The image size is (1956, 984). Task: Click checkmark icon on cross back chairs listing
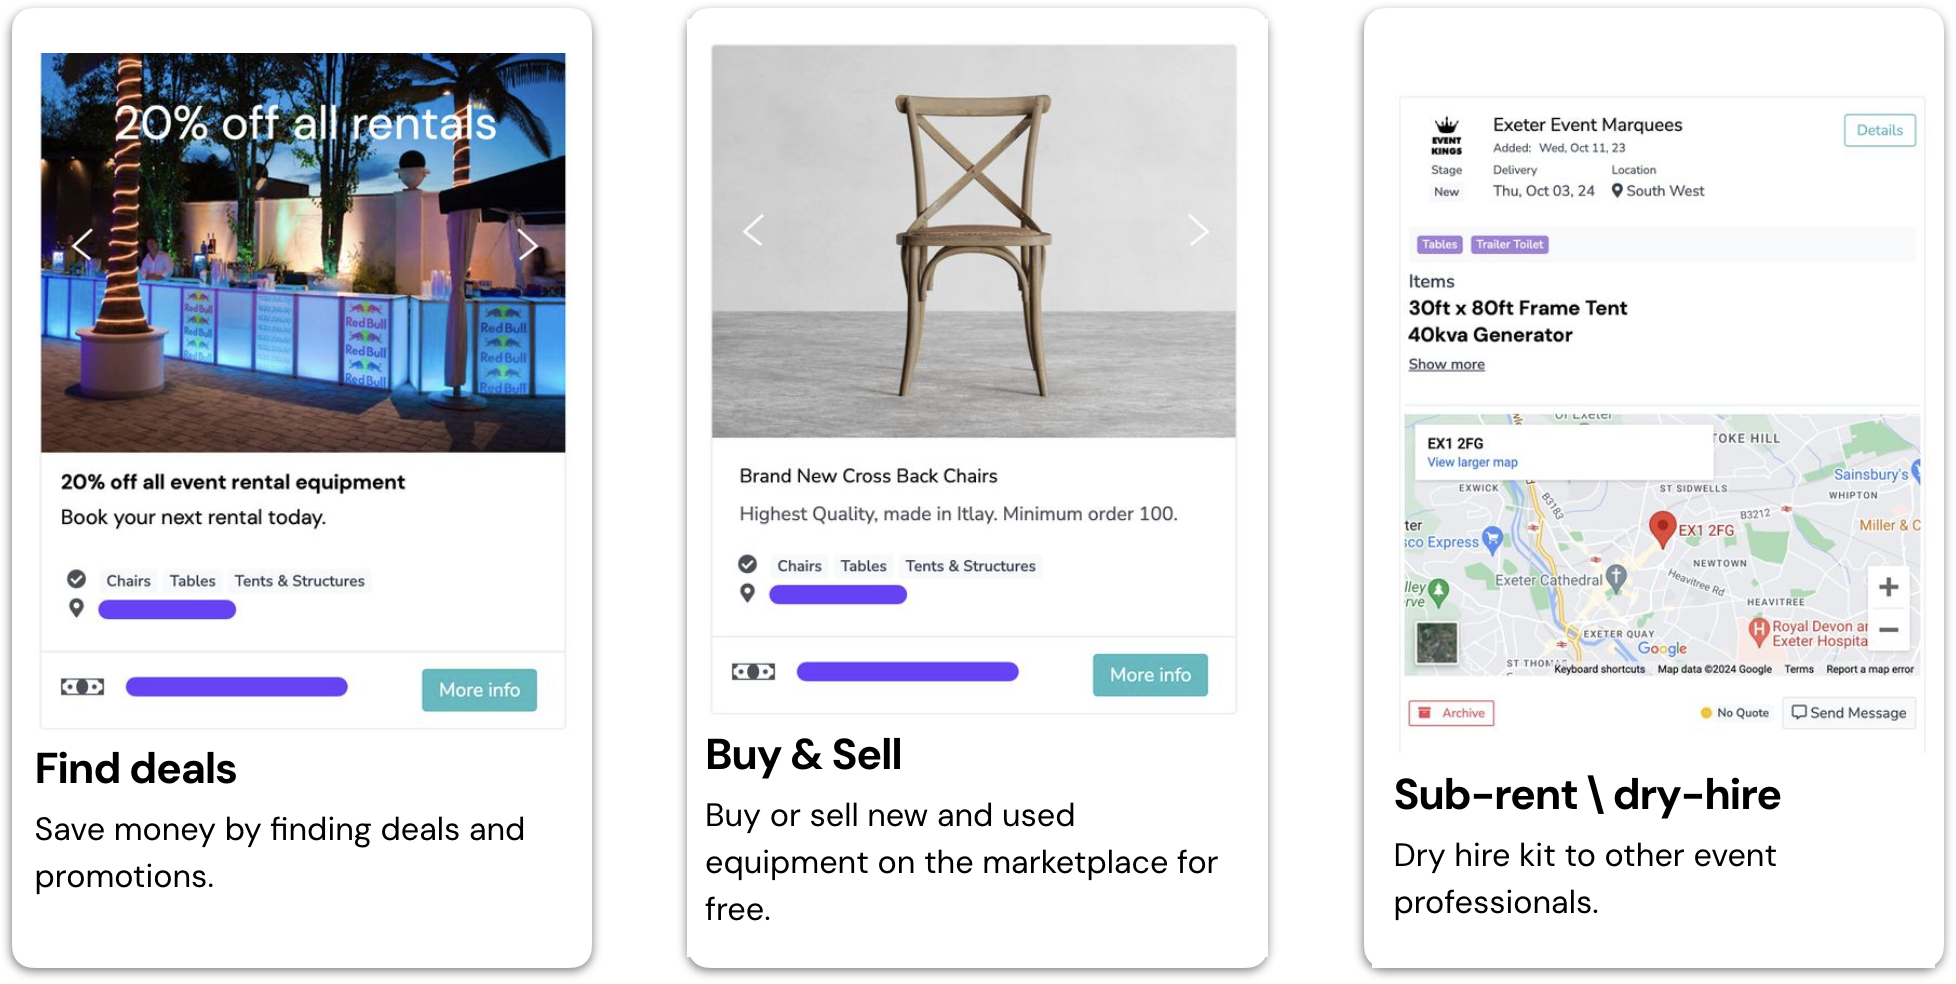coord(747,564)
